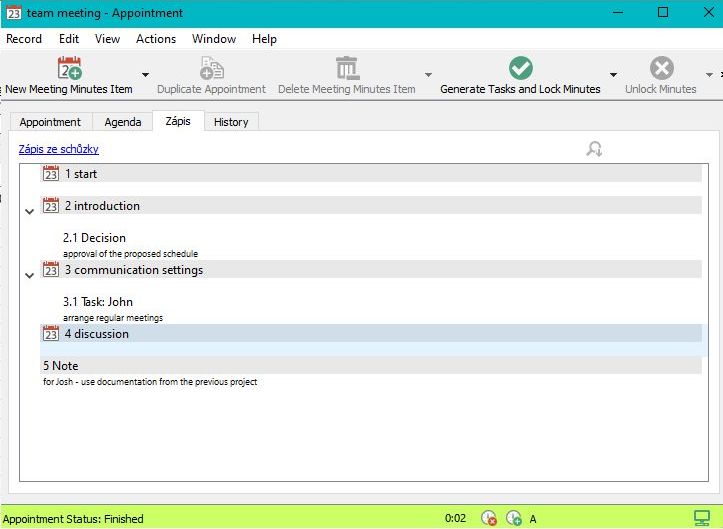Collapse the '3 communication settings' section

tap(30, 275)
